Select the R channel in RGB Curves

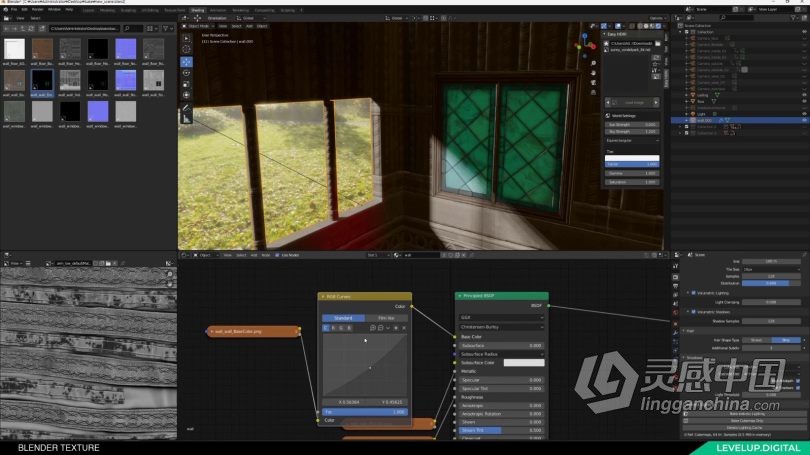tap(333, 328)
